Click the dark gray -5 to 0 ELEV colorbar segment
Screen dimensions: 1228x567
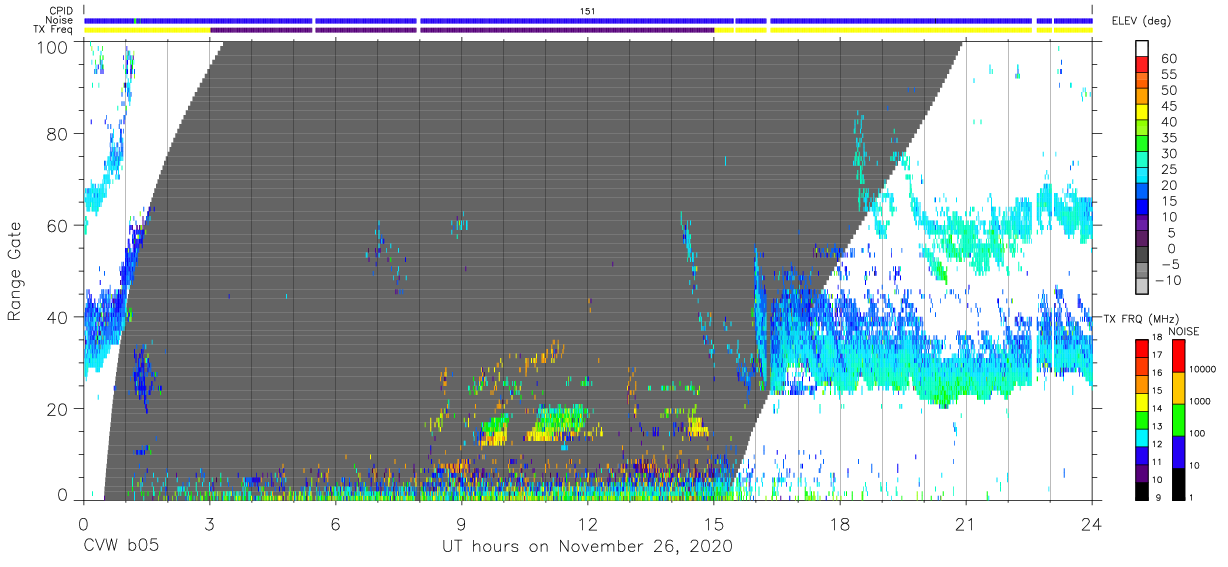click(x=1142, y=254)
